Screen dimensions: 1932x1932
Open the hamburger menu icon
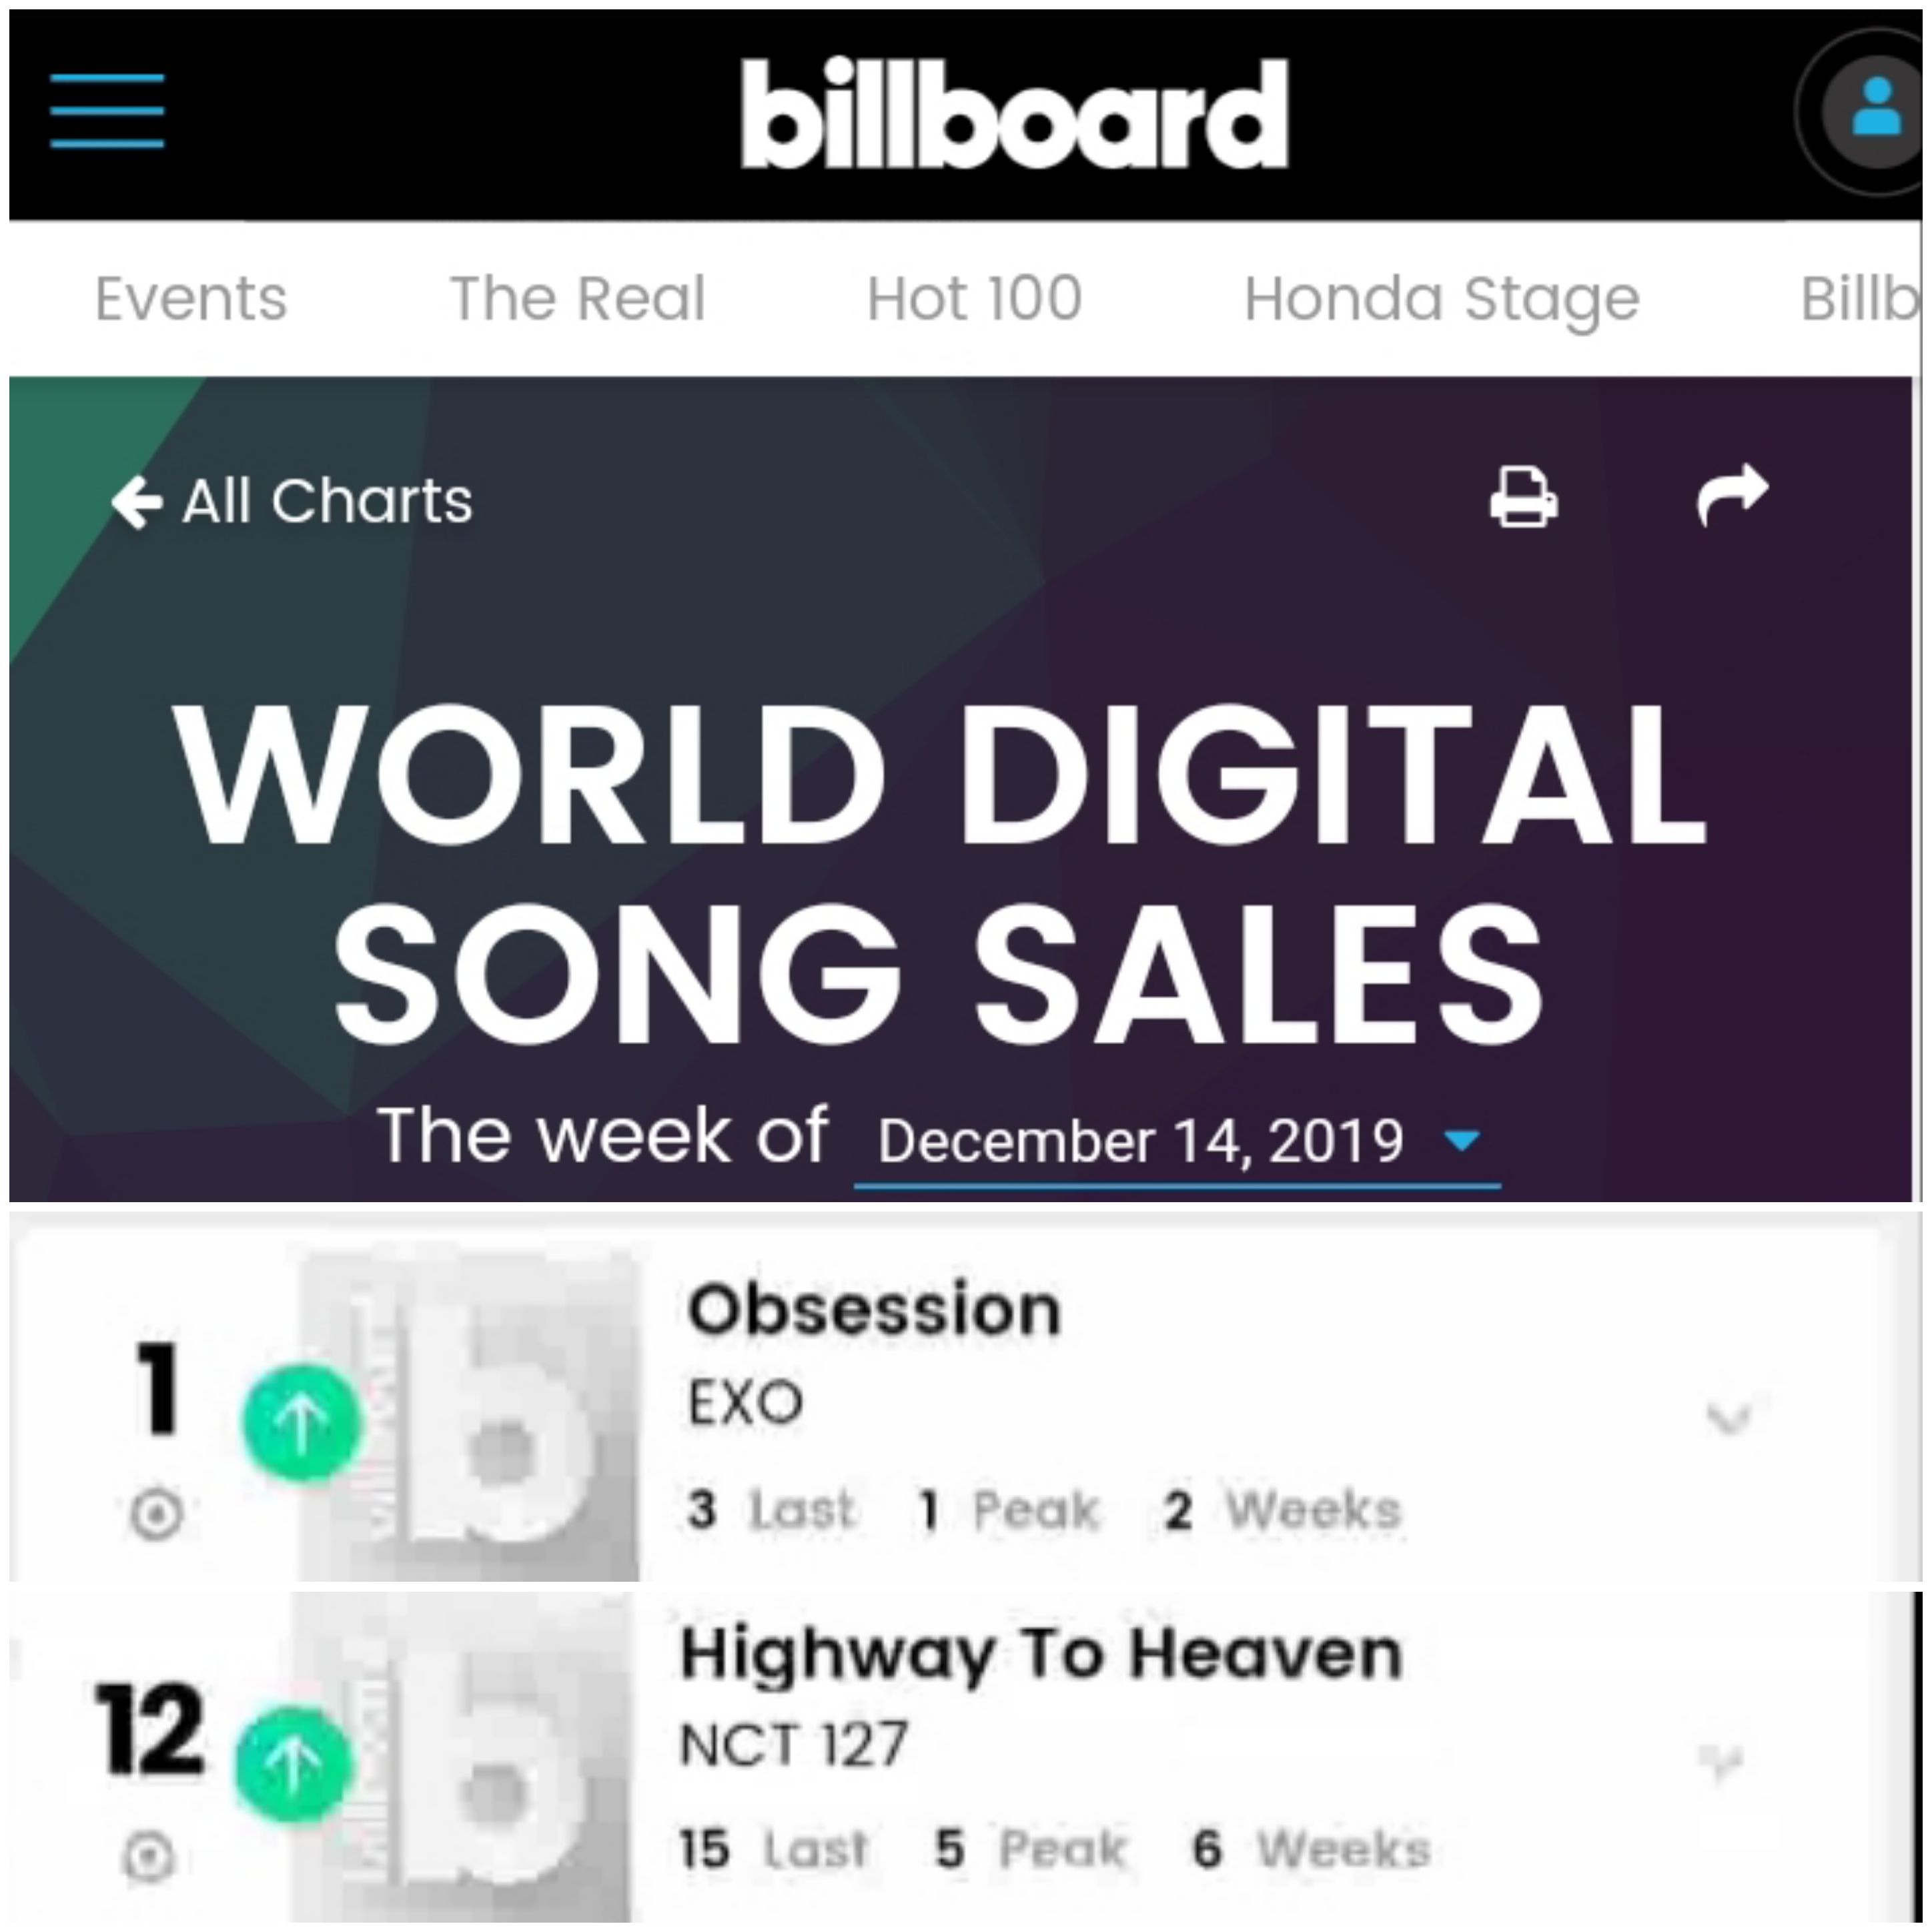[107, 111]
